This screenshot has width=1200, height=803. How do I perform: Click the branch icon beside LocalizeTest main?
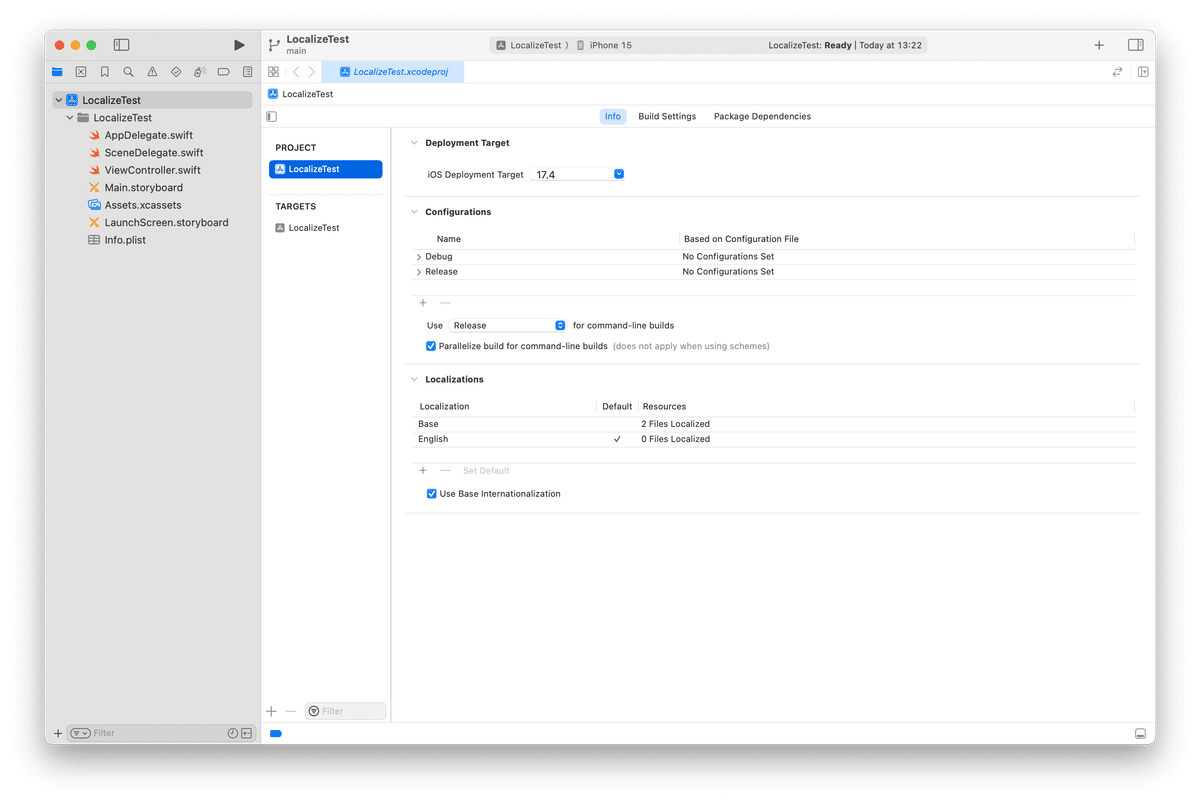click(x=273, y=45)
